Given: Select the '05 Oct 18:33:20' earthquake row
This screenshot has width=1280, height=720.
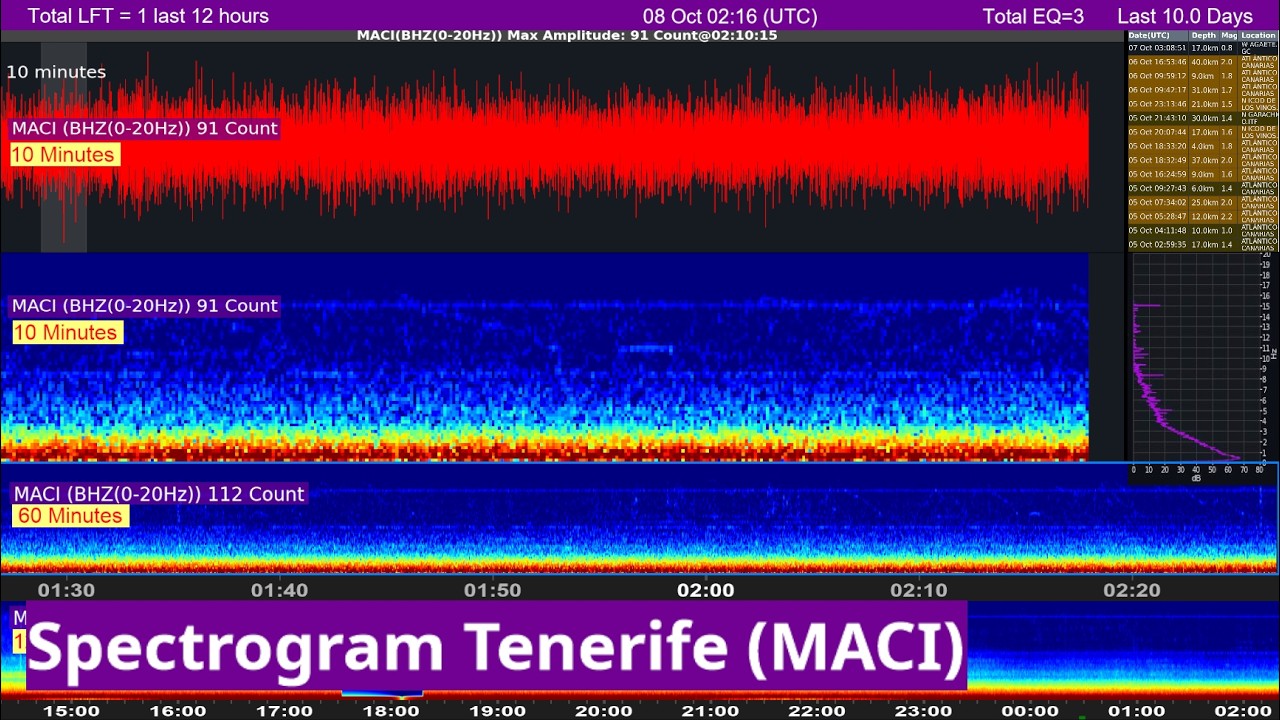Looking at the screenshot, I should pos(1203,146).
